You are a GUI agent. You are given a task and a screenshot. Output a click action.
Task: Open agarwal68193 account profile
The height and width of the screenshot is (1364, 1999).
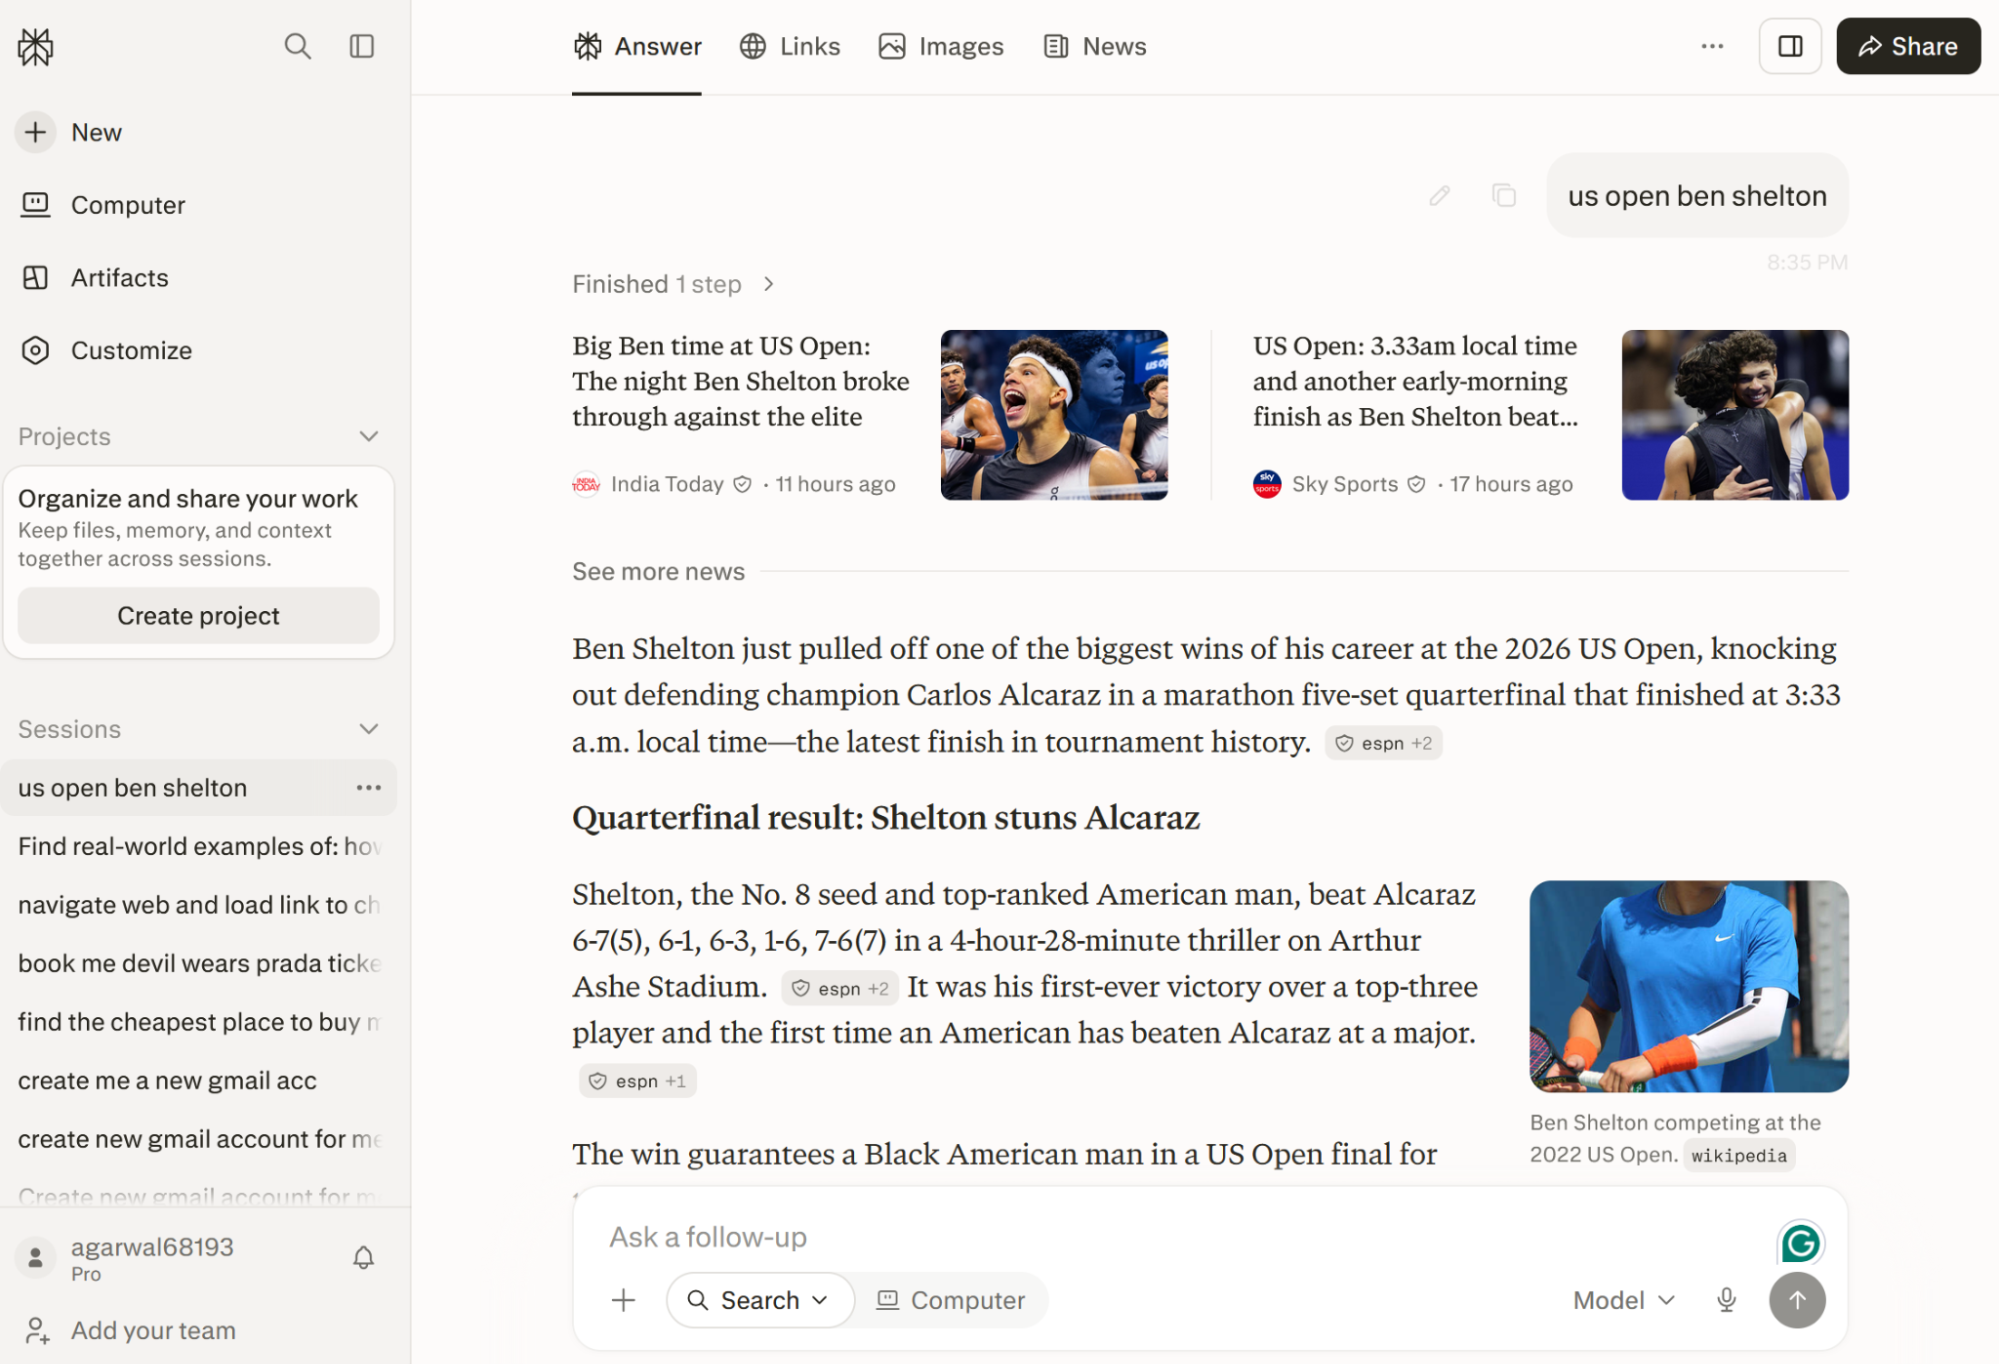click(126, 1258)
